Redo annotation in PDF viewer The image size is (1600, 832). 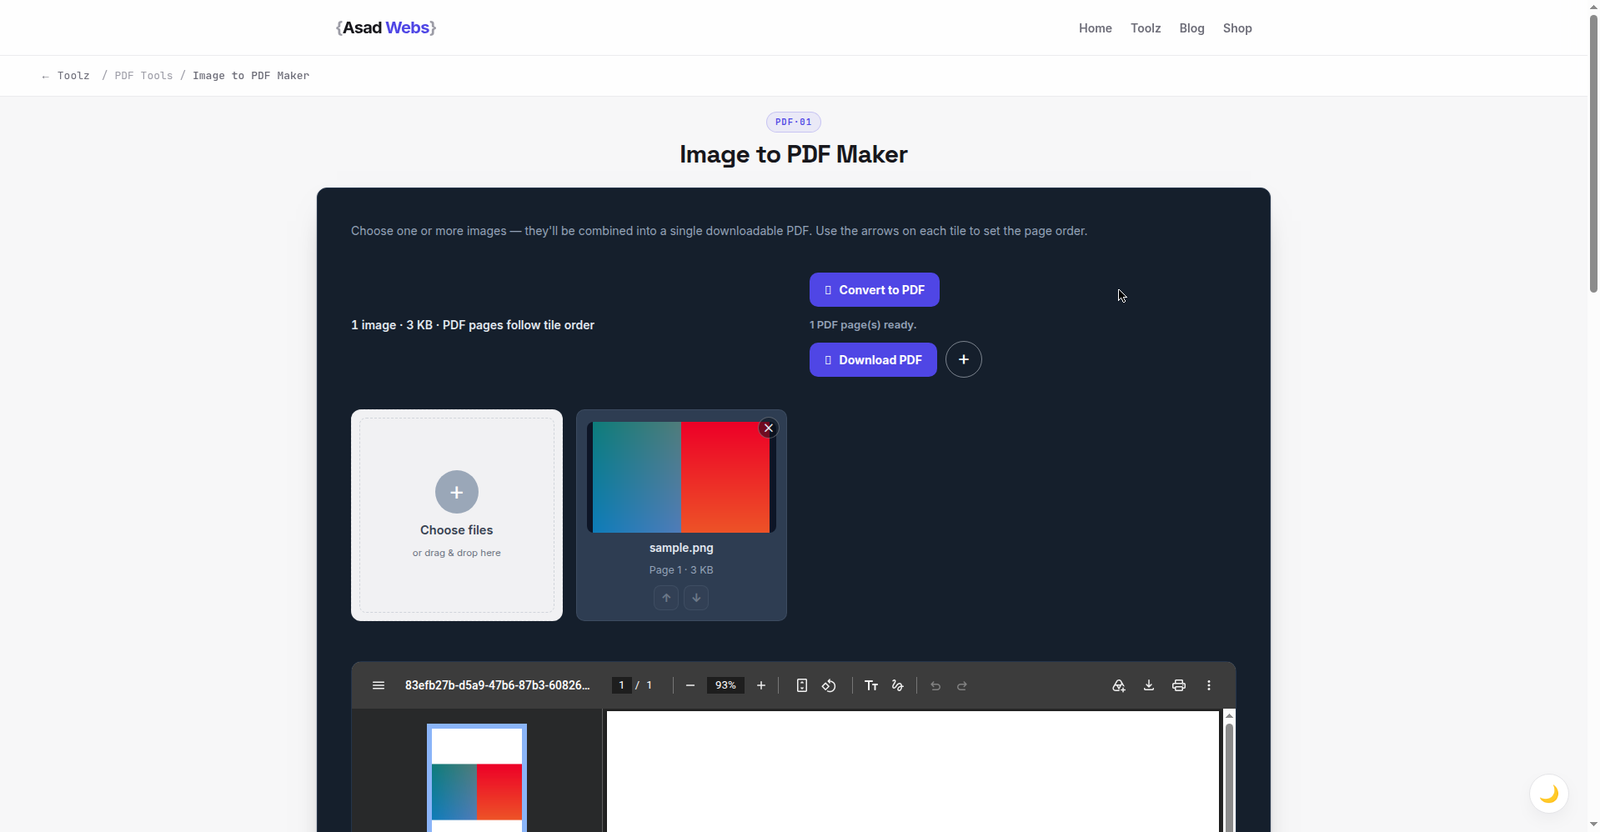[962, 685]
